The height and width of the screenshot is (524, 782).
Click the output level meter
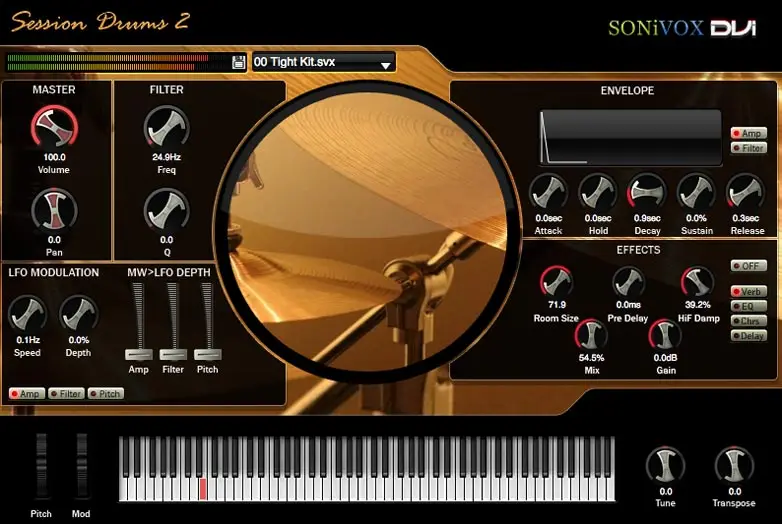click(x=118, y=62)
